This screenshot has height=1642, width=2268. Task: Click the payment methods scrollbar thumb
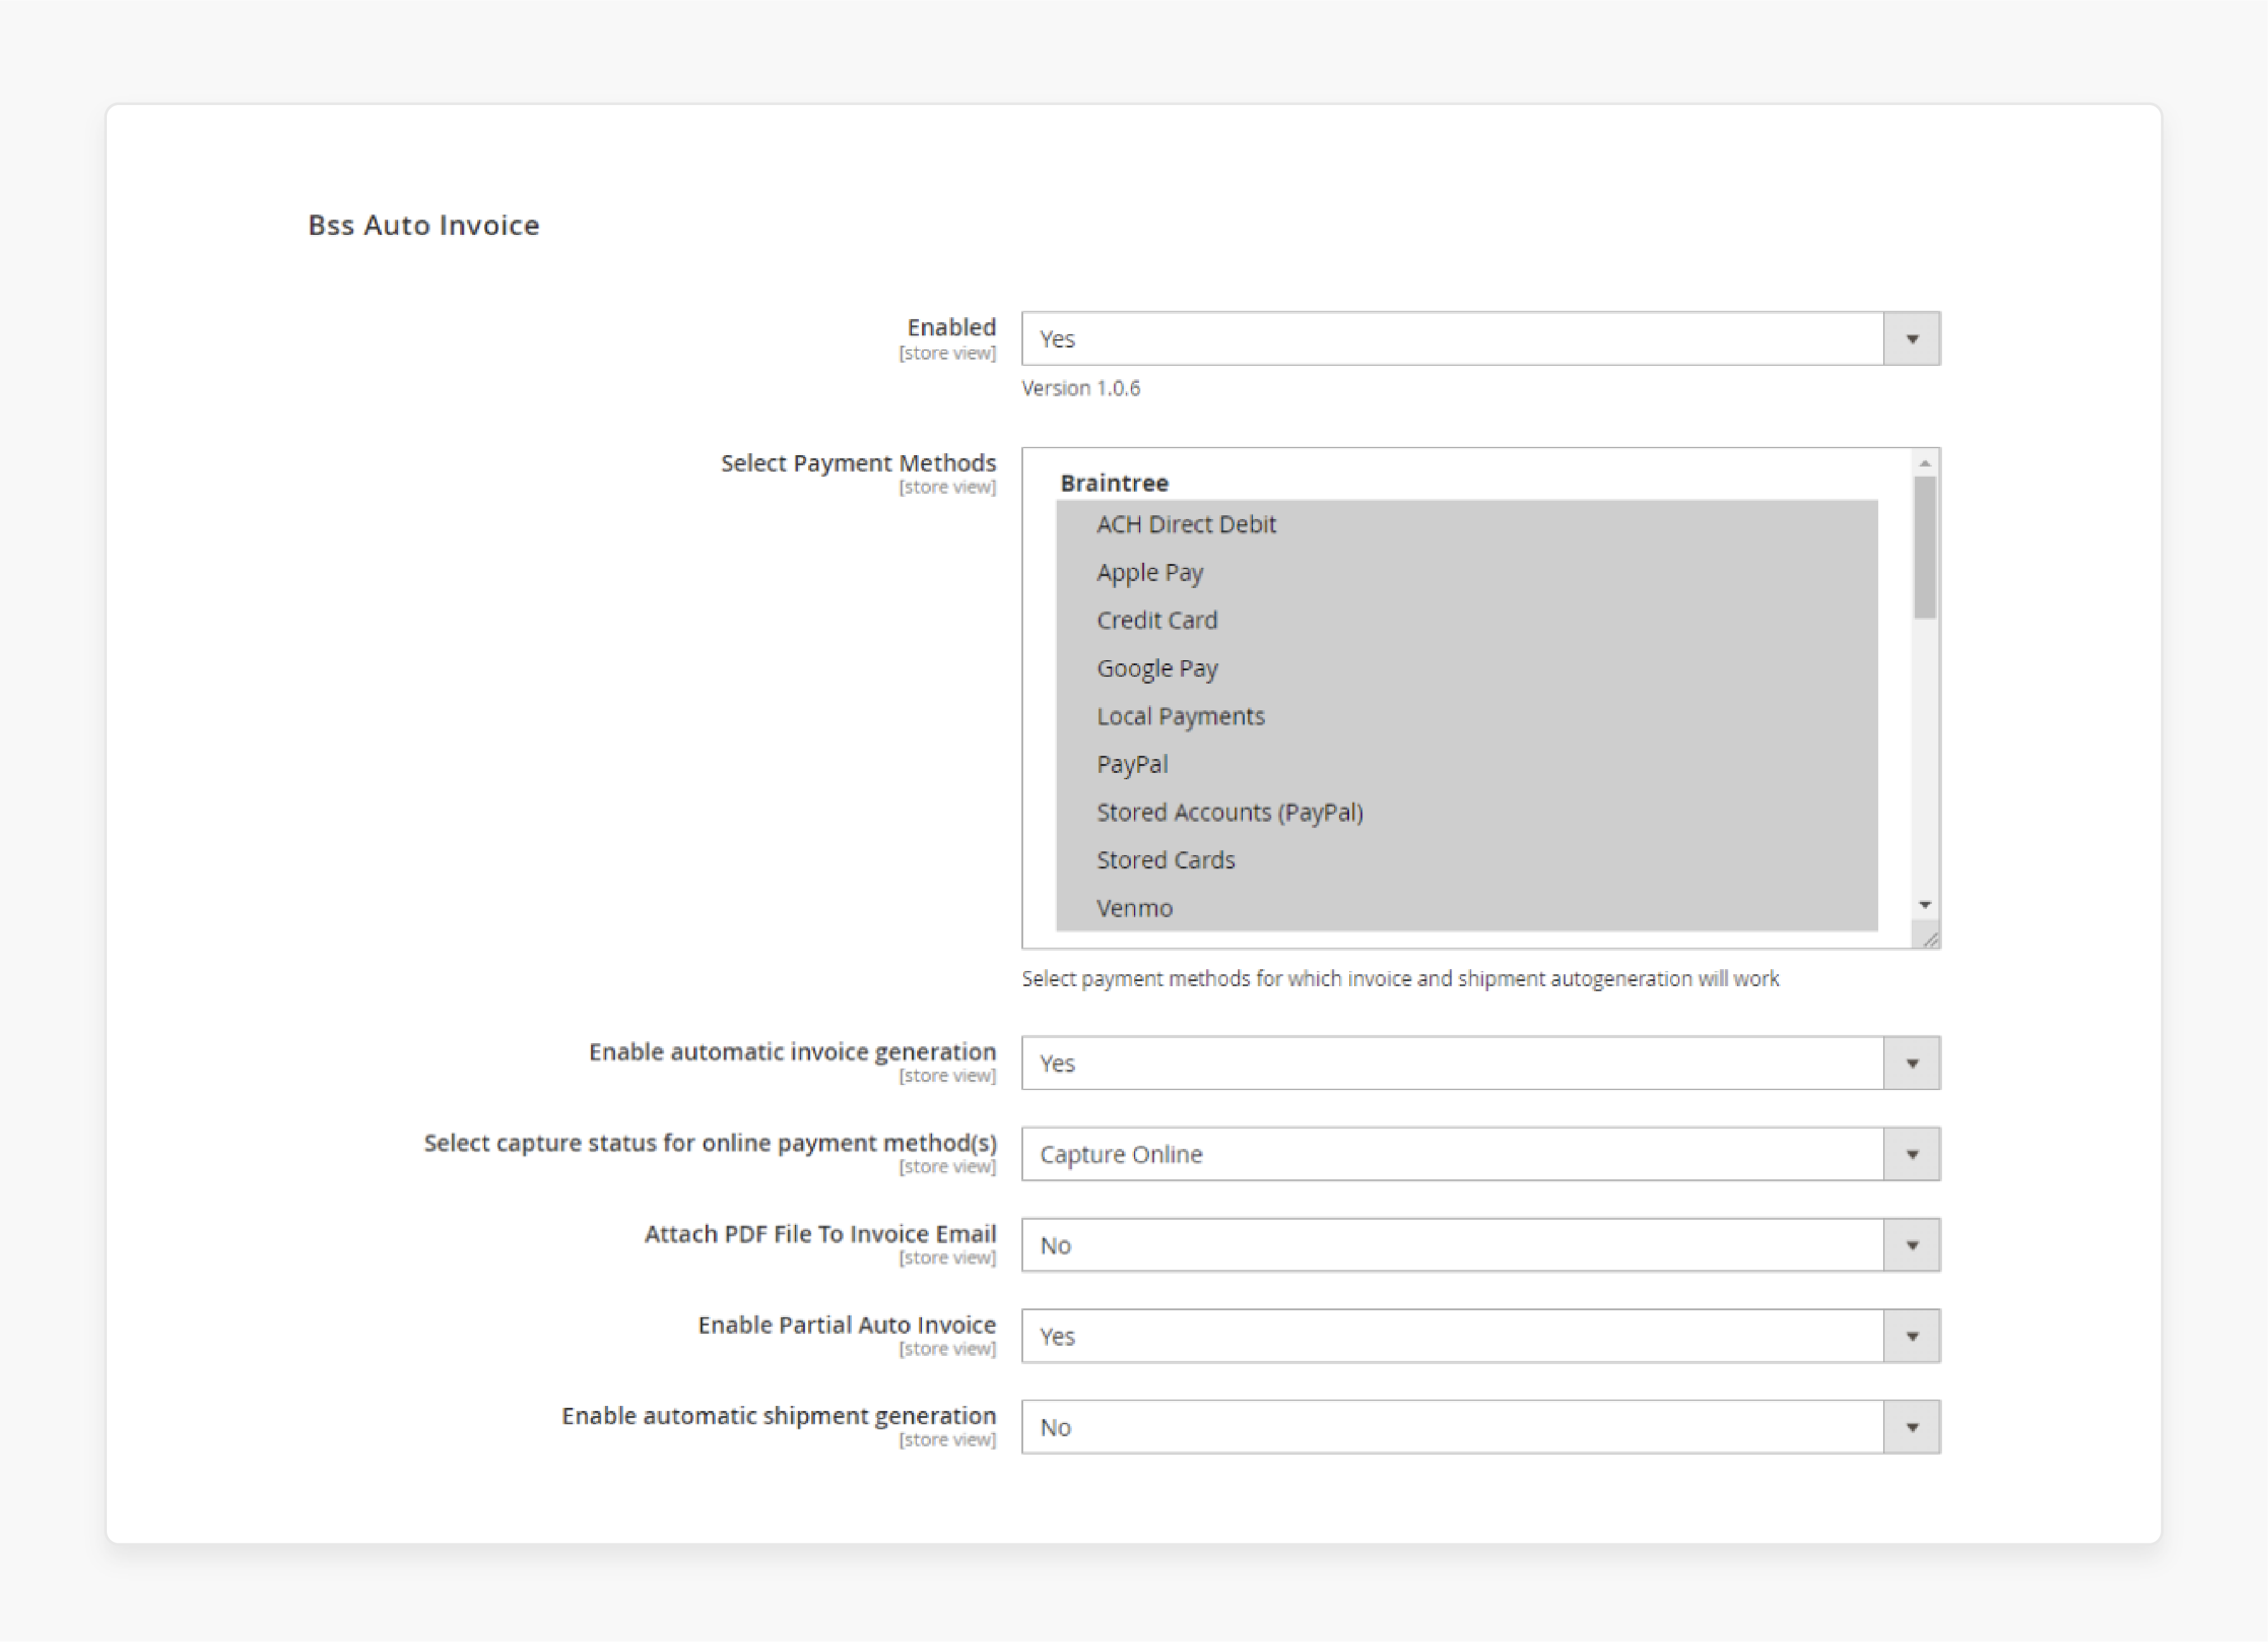[1924, 547]
